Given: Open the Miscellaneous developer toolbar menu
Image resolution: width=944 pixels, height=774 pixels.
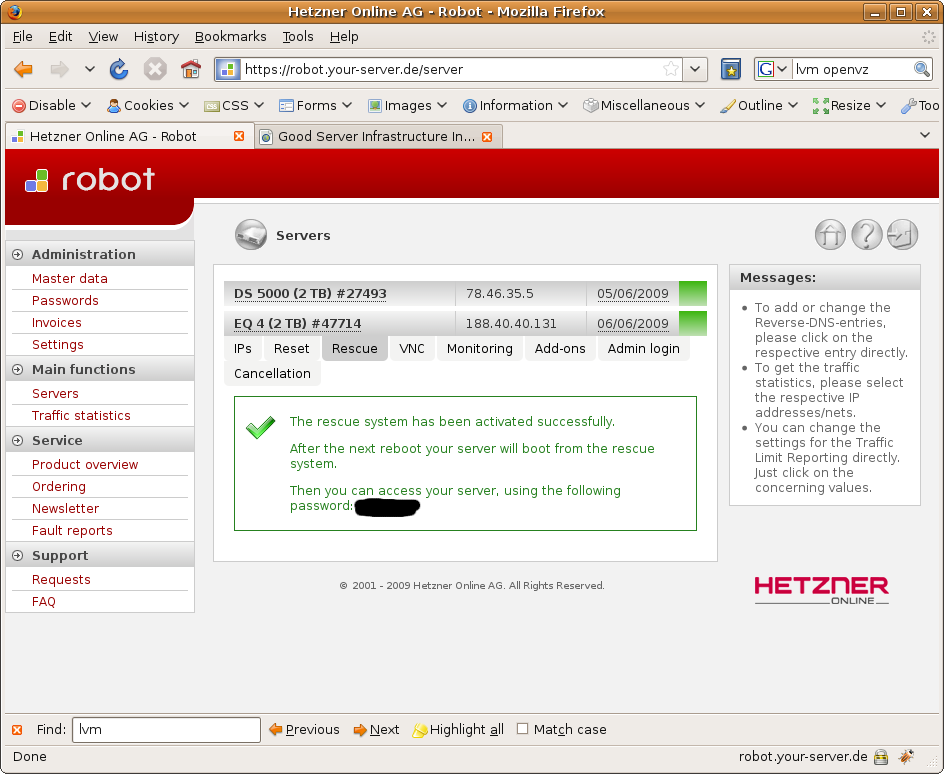Looking at the screenshot, I should click(x=644, y=105).
